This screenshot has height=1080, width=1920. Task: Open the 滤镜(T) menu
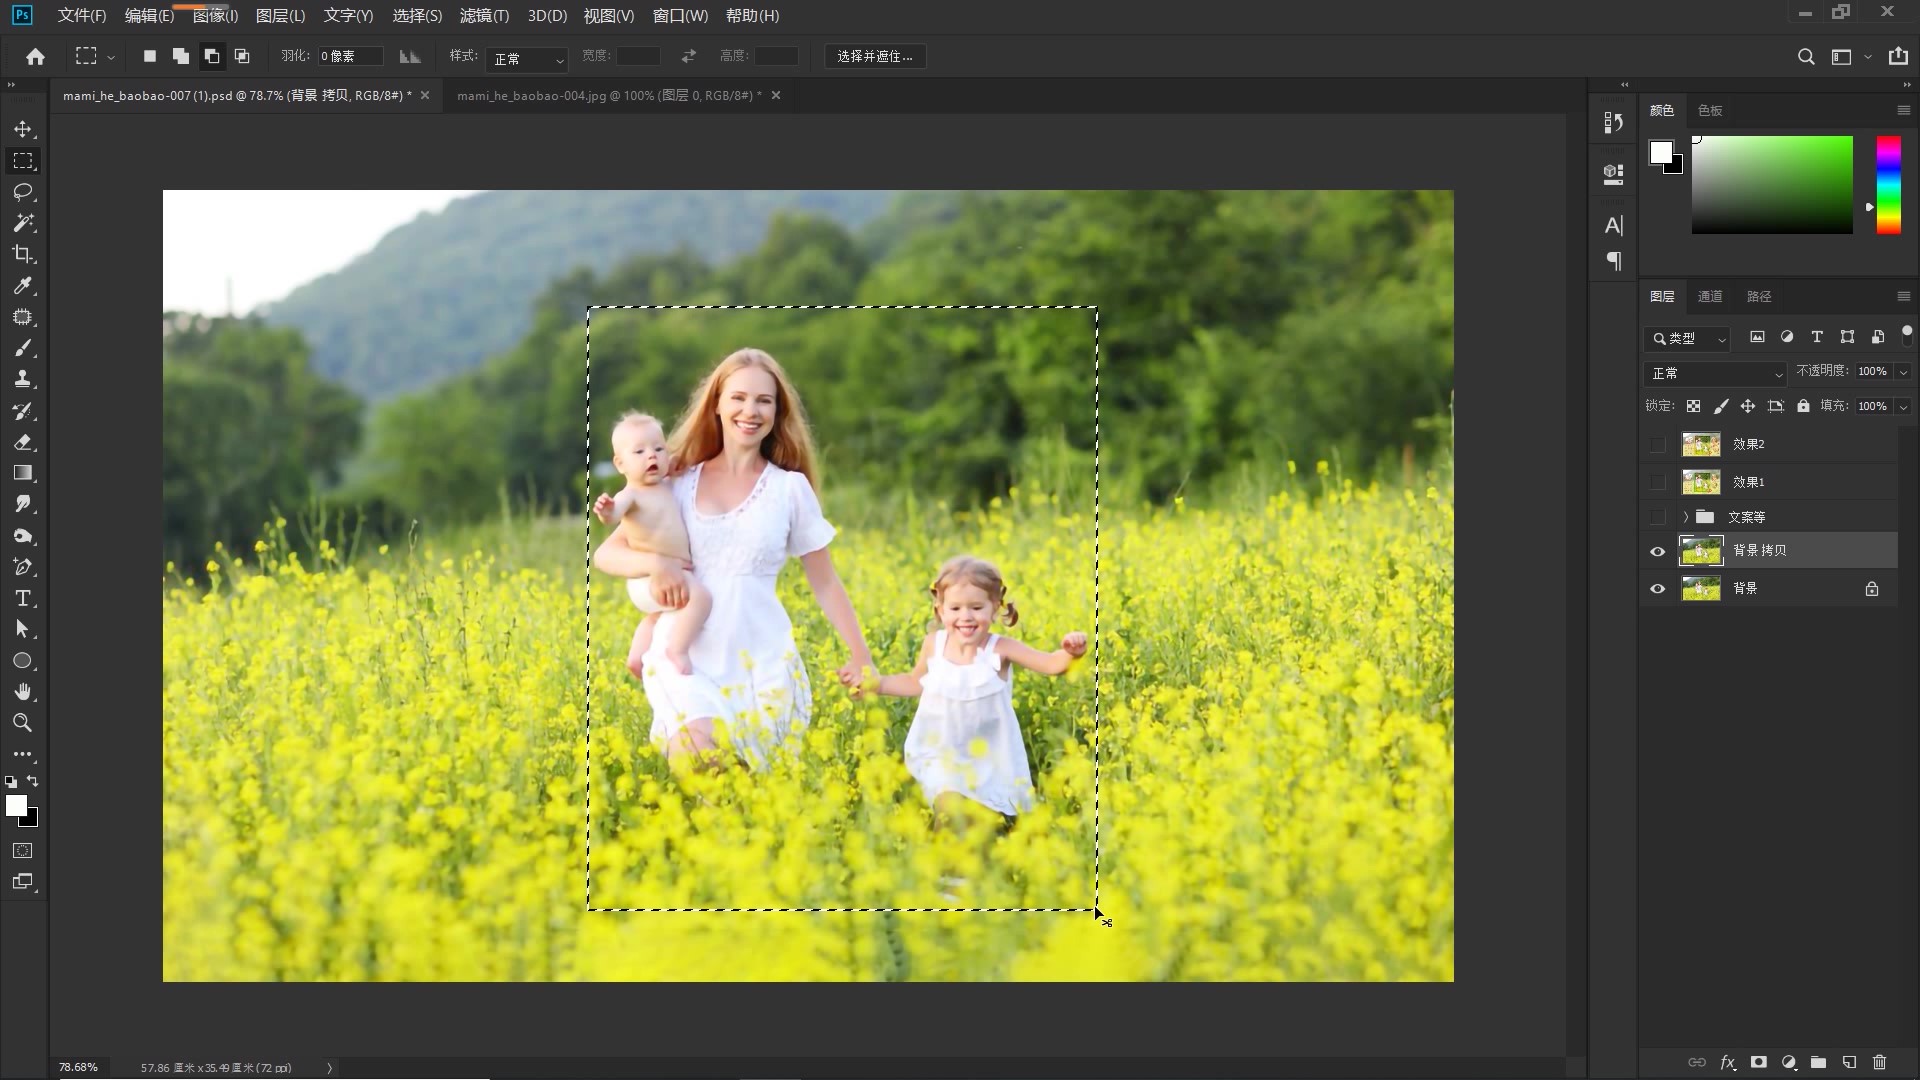tap(484, 16)
